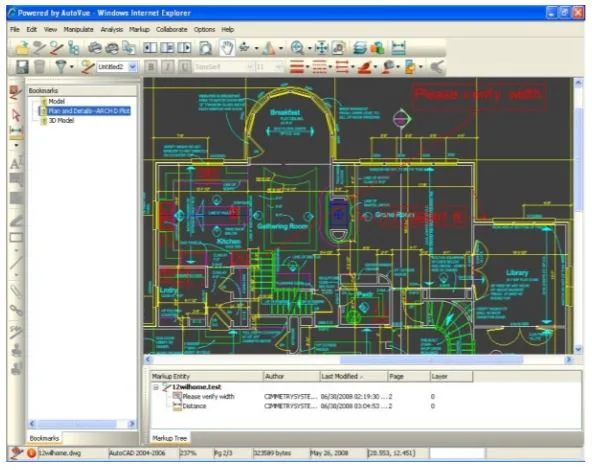The width and height of the screenshot is (592, 470).
Task: Select the text markup tool in sidebar
Action: tap(15, 163)
